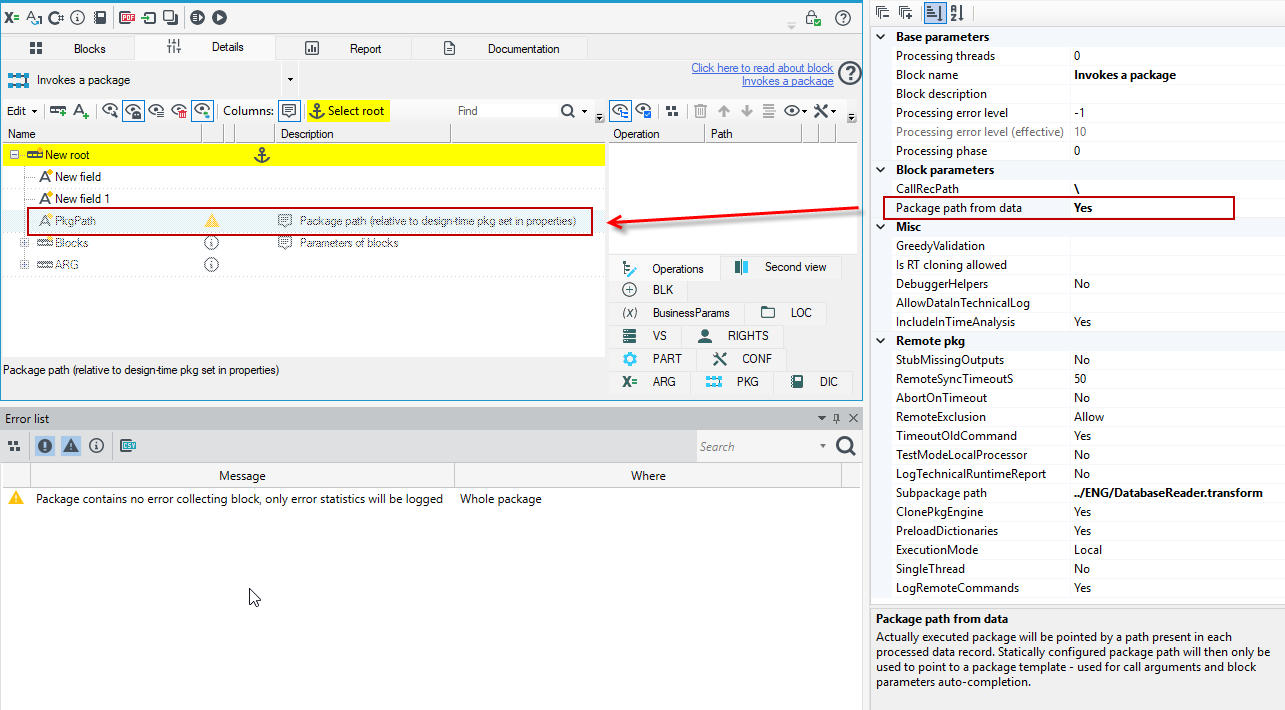Image resolution: width=1285 pixels, height=710 pixels.
Task: Switch to the Blocks tab
Action: (x=68, y=48)
